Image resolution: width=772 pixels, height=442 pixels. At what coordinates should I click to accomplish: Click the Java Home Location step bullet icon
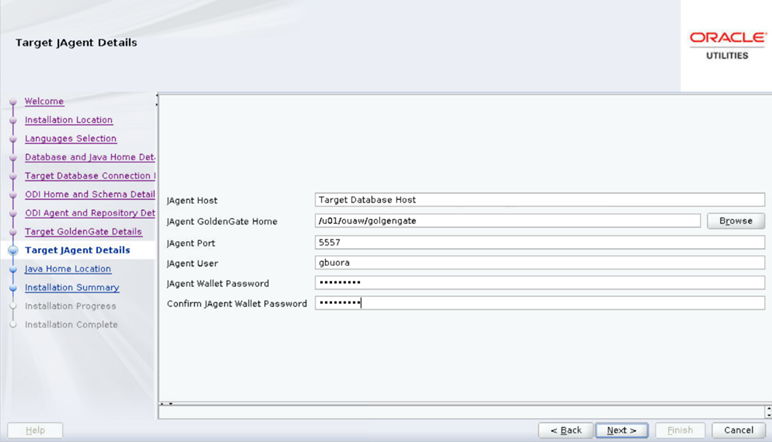point(13,270)
